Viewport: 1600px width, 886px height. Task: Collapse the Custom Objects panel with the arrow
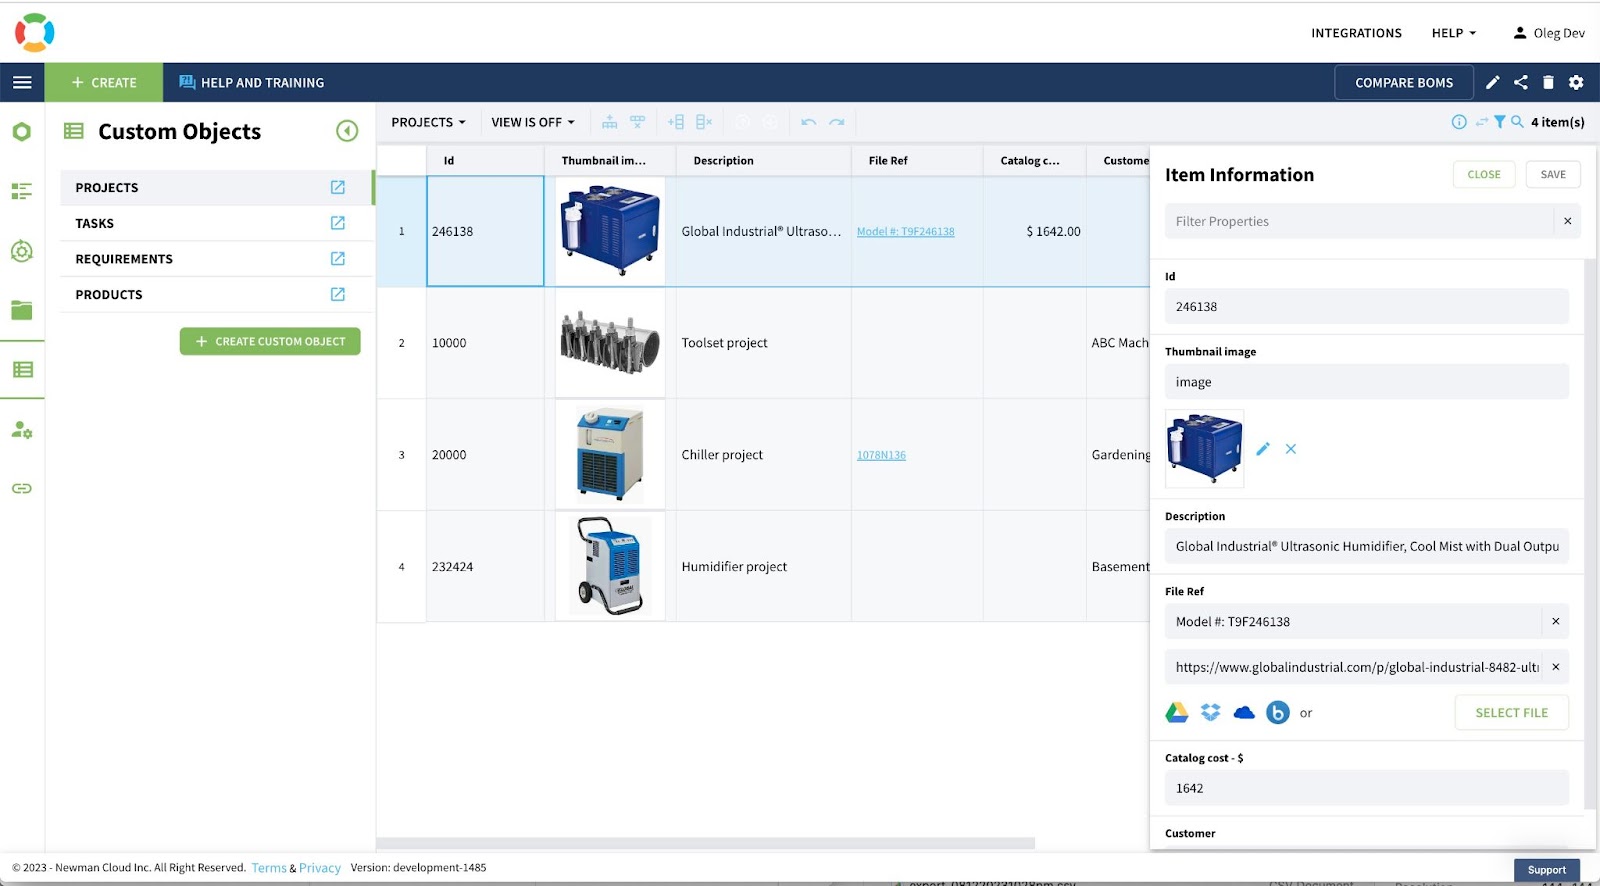point(347,131)
